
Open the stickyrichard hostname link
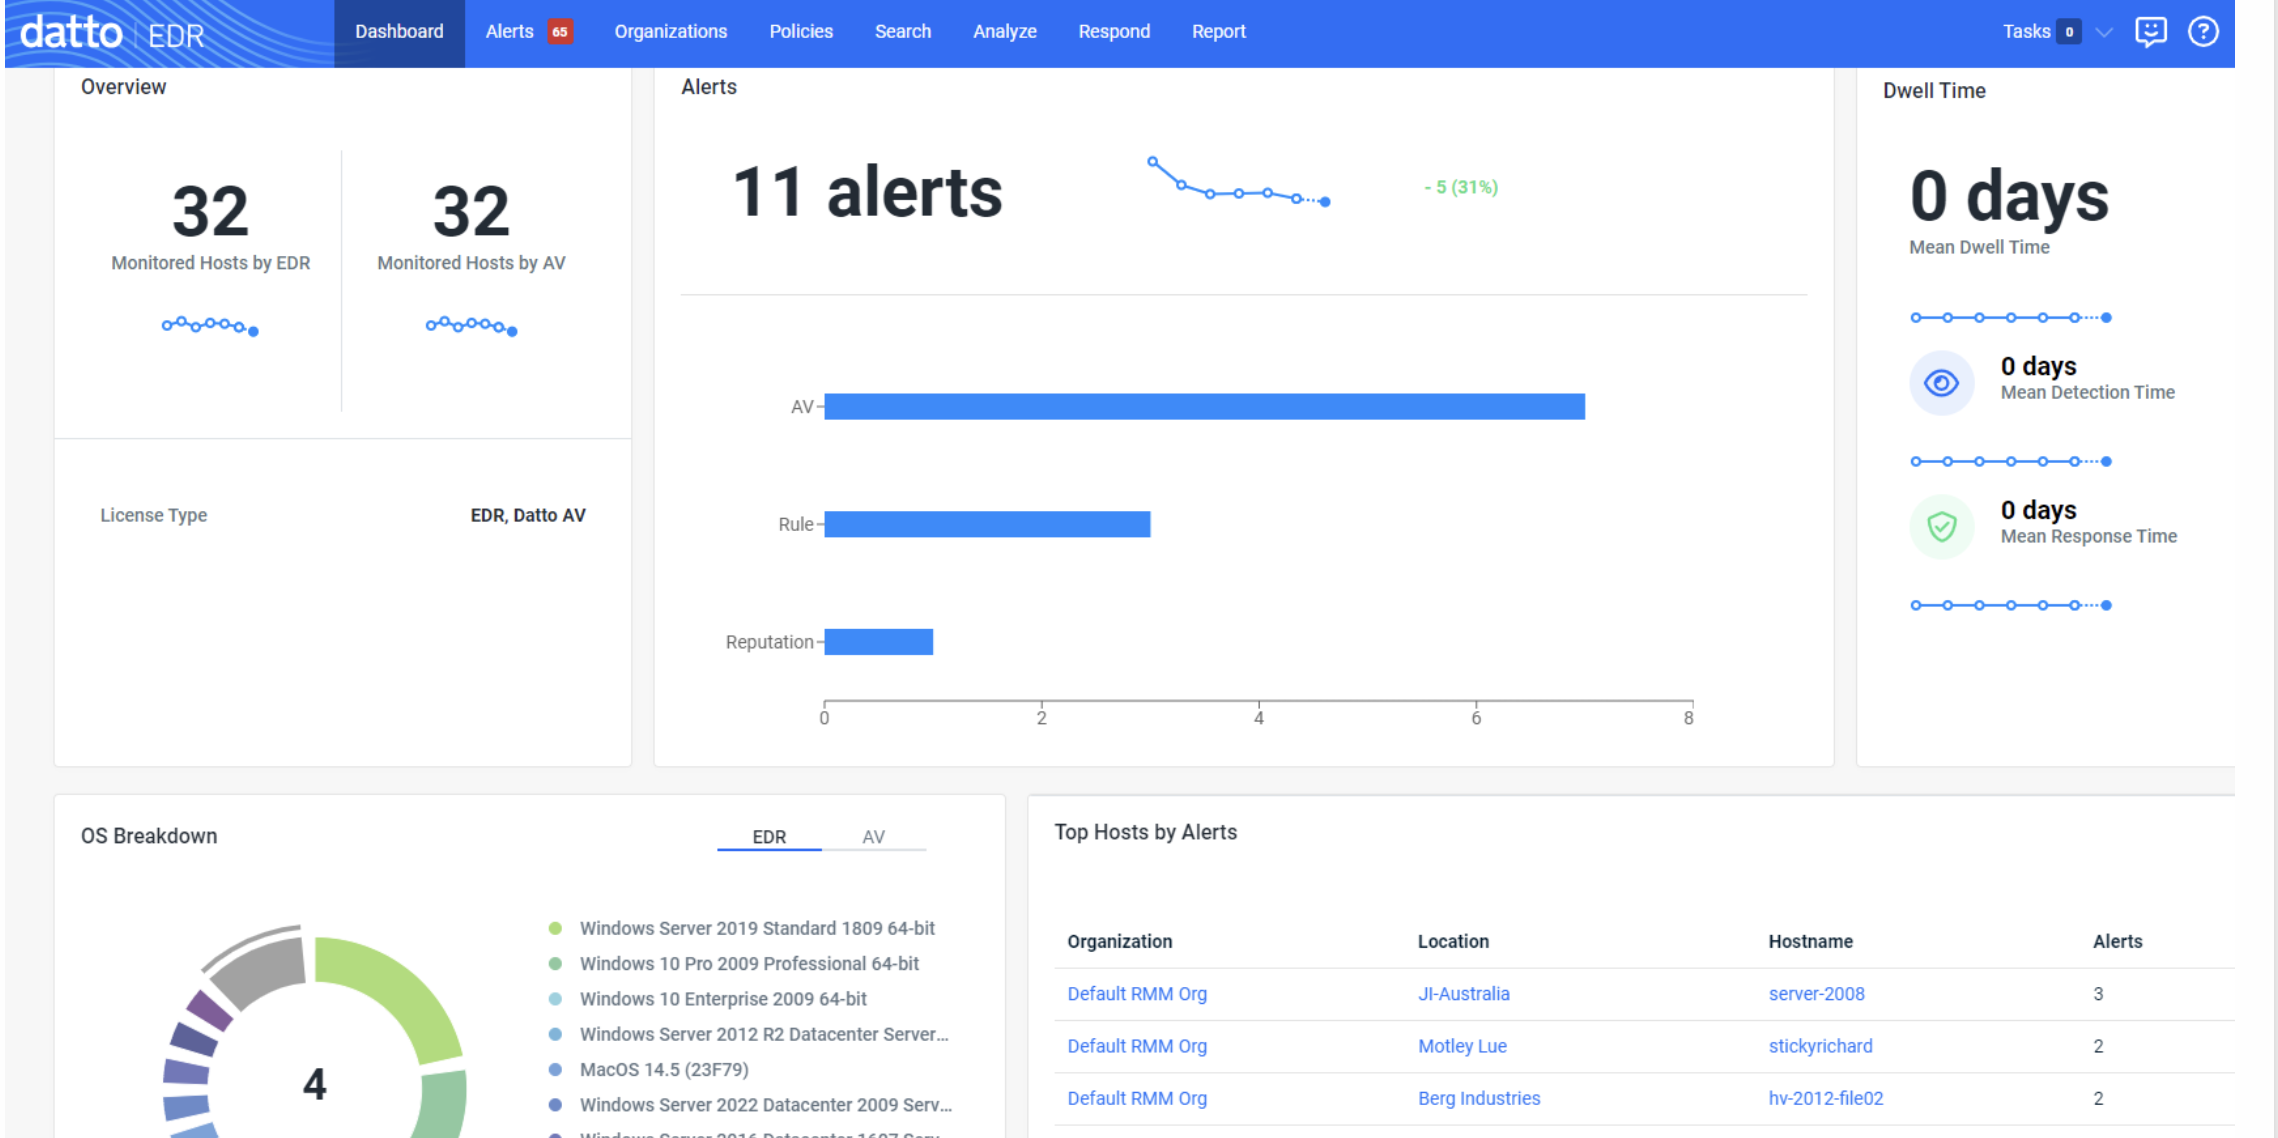[1821, 1046]
